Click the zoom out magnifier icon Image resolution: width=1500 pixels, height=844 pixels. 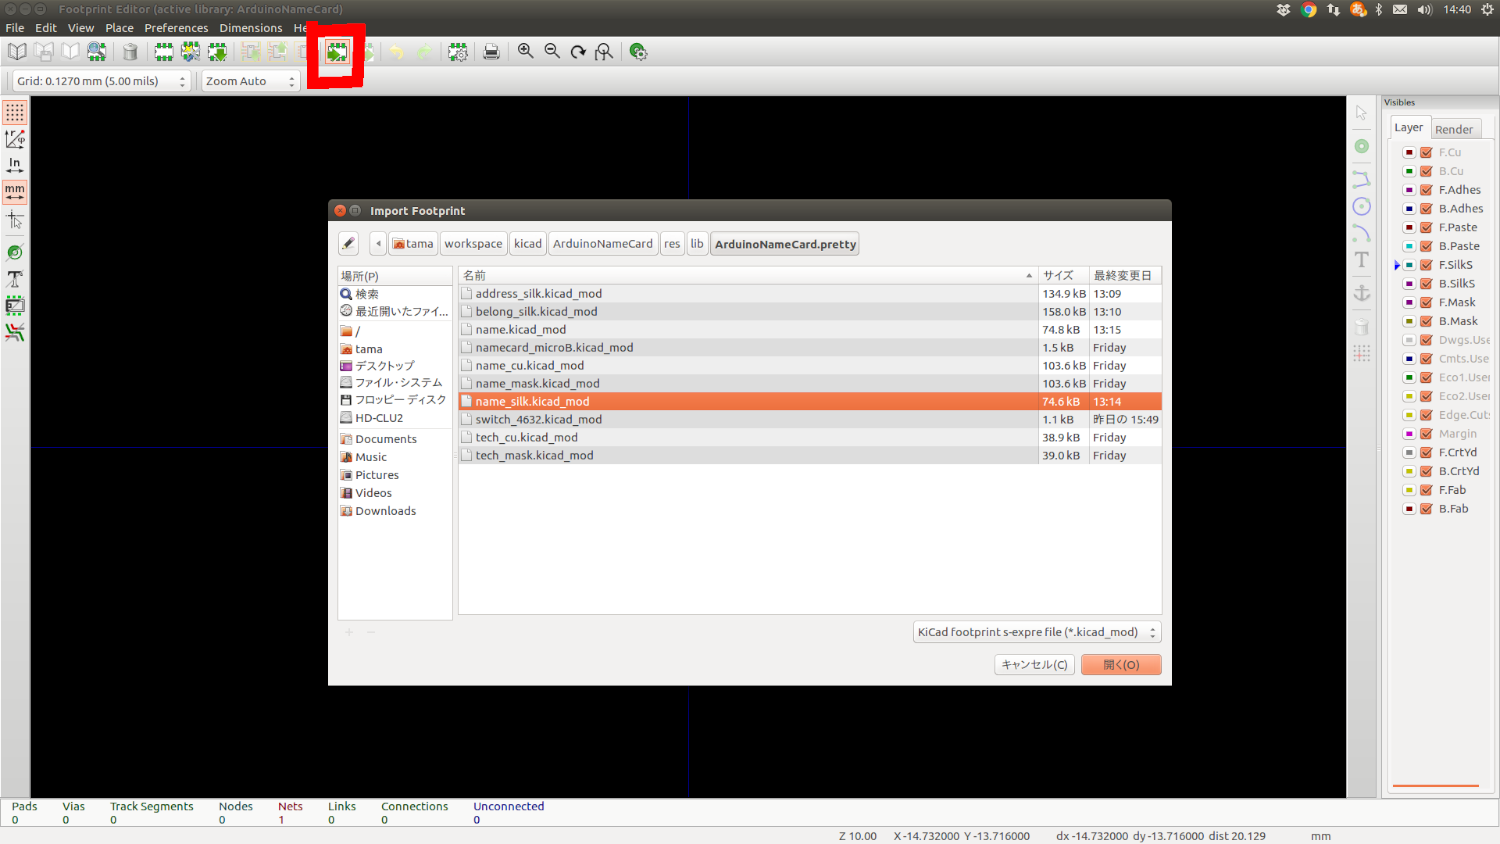pos(552,52)
